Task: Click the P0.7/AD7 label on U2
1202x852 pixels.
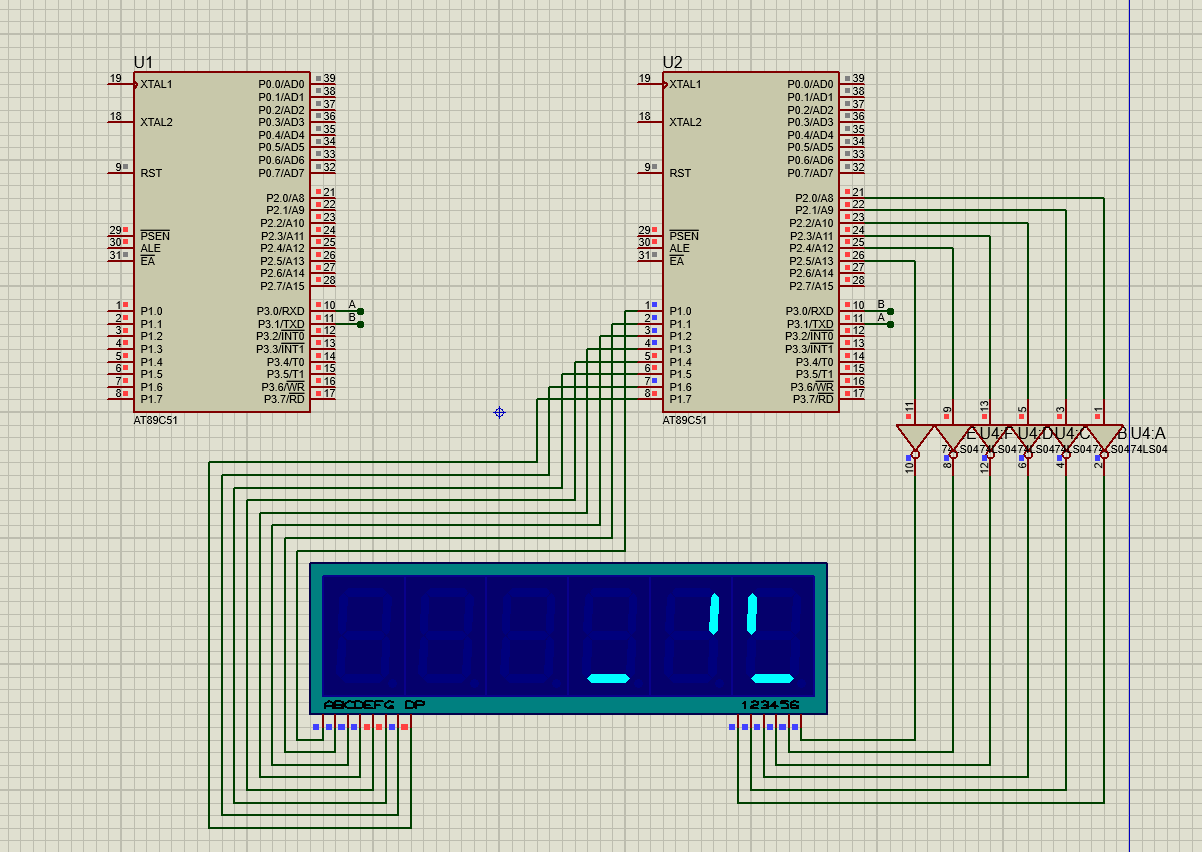Action: click(810, 173)
